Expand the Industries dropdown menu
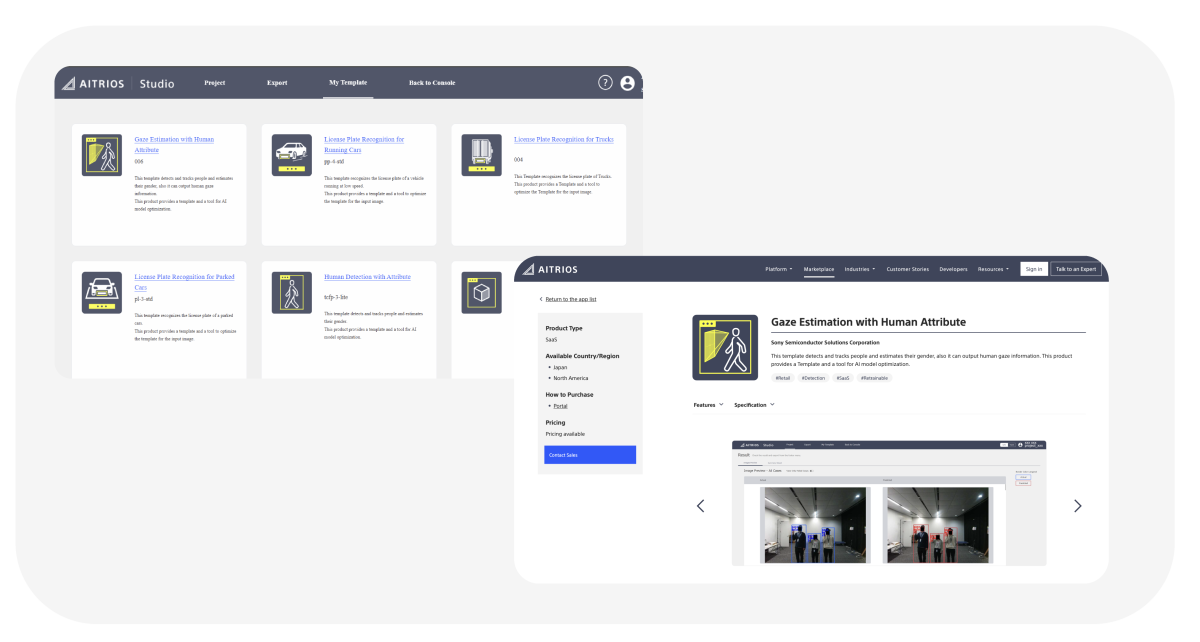The image size is (1200, 642). click(x=859, y=269)
